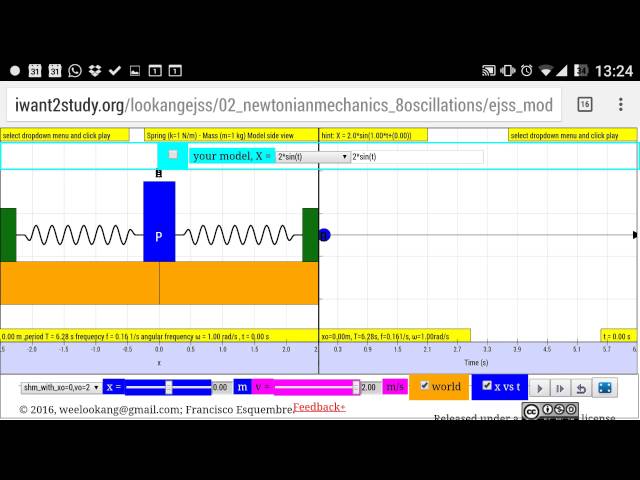Viewport: 640px width, 480px height.
Task: Uncheck the 'x vs t' graph checkbox
Action: point(487,385)
